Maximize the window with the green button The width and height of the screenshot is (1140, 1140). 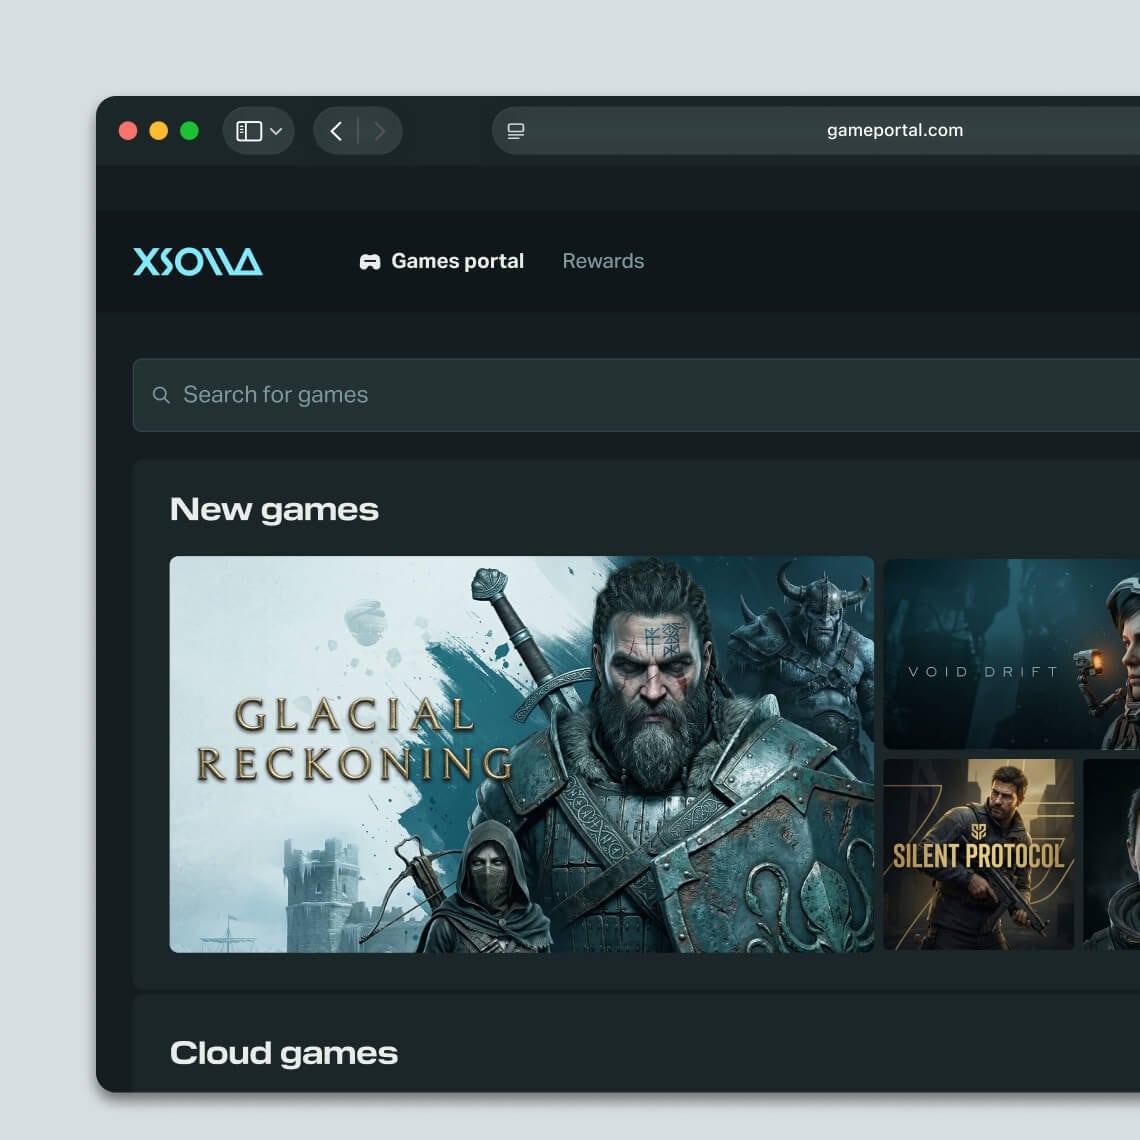[189, 131]
